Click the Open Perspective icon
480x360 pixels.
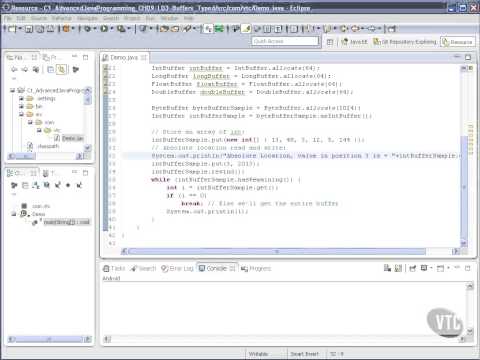click(330, 42)
